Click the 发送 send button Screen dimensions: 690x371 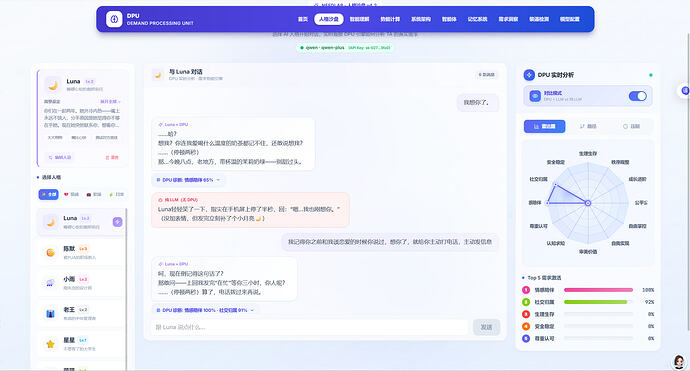point(486,327)
